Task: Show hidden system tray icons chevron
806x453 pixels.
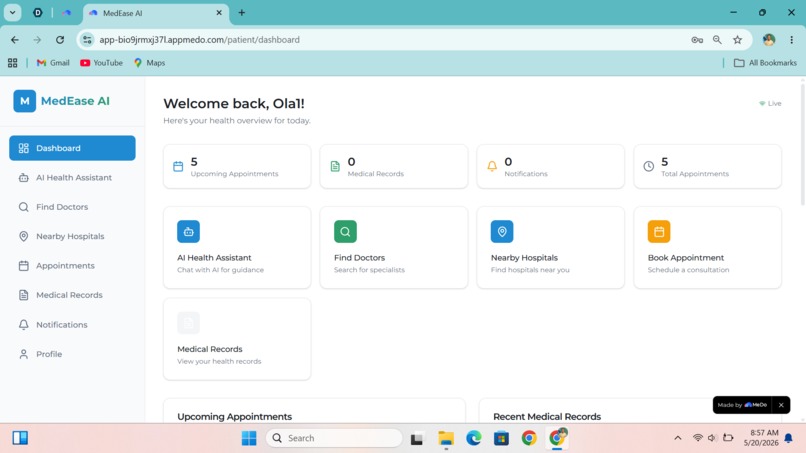Action: (677, 438)
